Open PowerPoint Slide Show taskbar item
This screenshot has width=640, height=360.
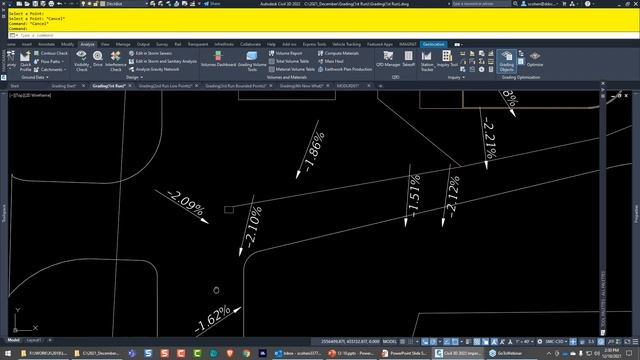tap(404, 353)
